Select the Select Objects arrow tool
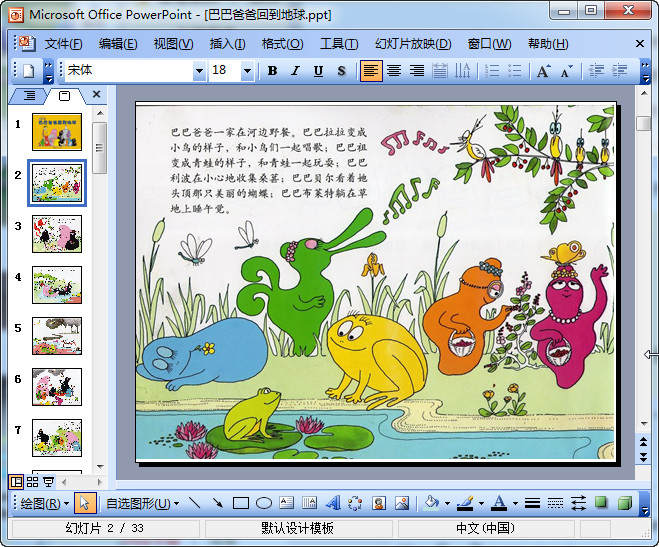 85,503
